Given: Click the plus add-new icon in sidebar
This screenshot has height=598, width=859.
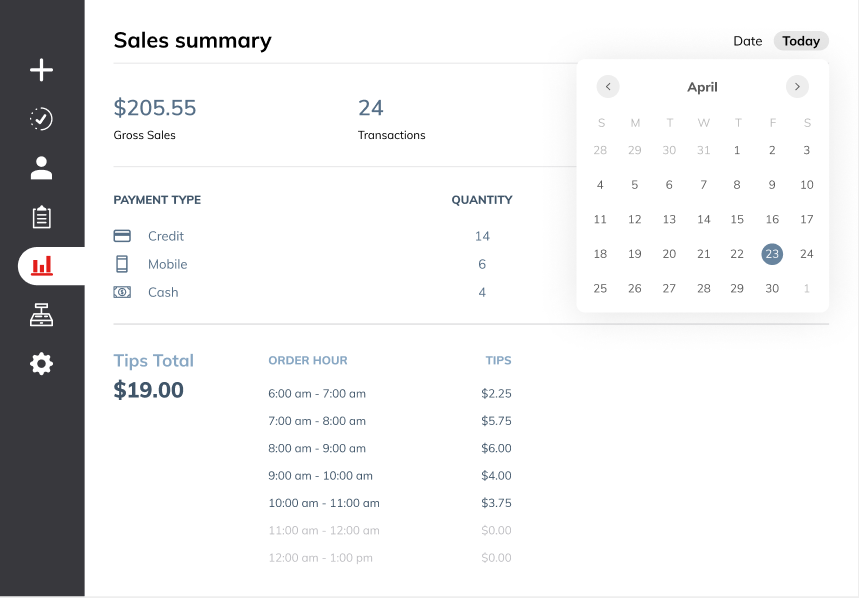Looking at the screenshot, I should tap(42, 70).
